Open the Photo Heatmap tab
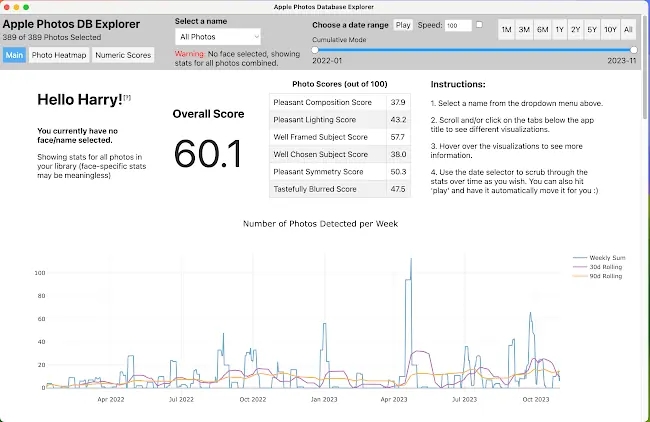This screenshot has width=650, height=422. [x=59, y=55]
